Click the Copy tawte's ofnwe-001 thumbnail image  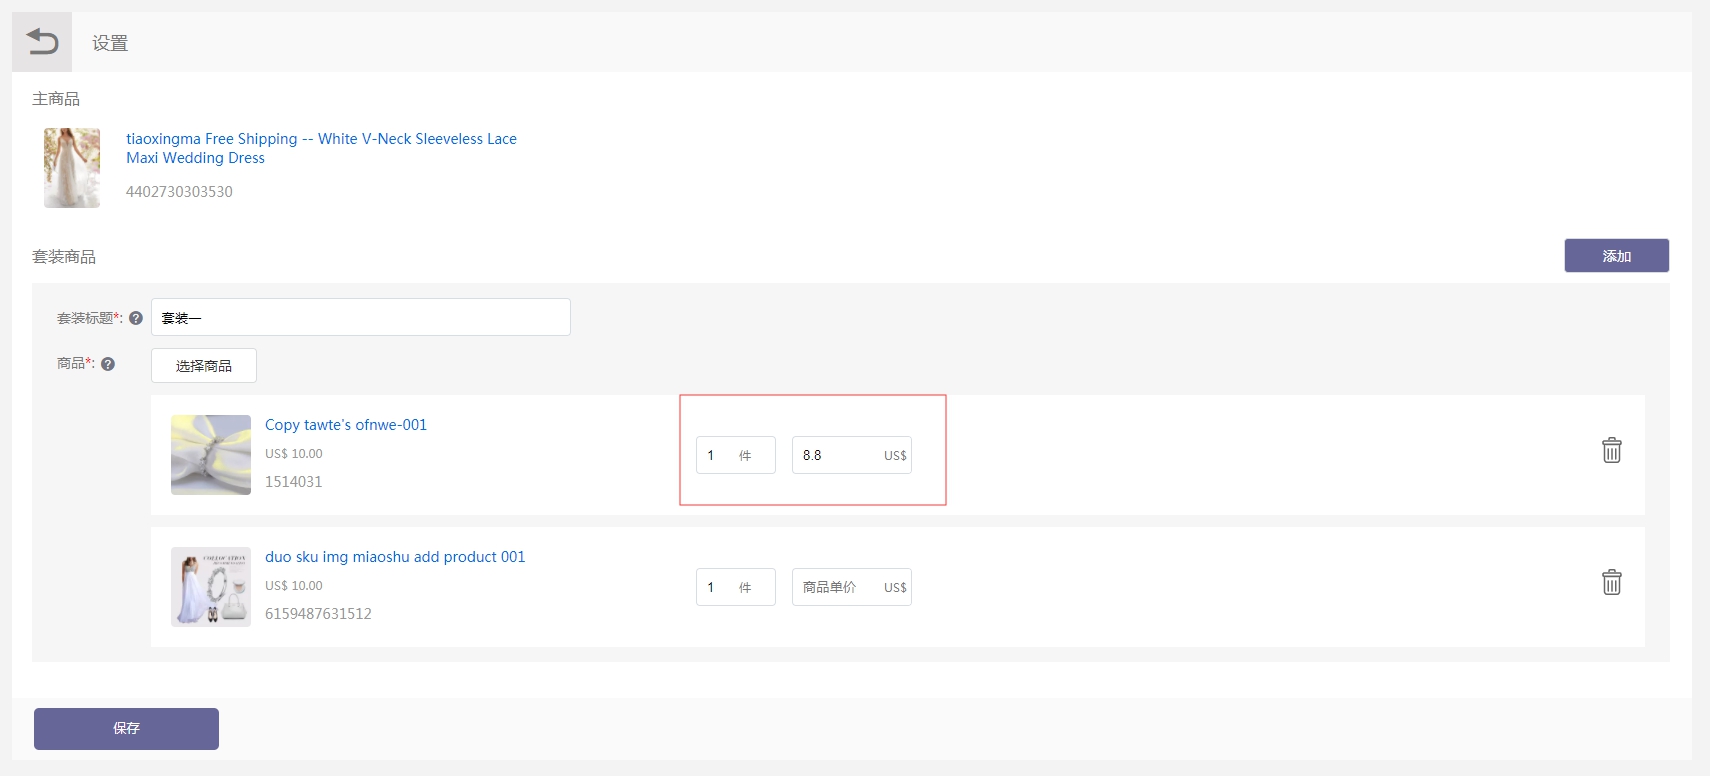click(211, 455)
